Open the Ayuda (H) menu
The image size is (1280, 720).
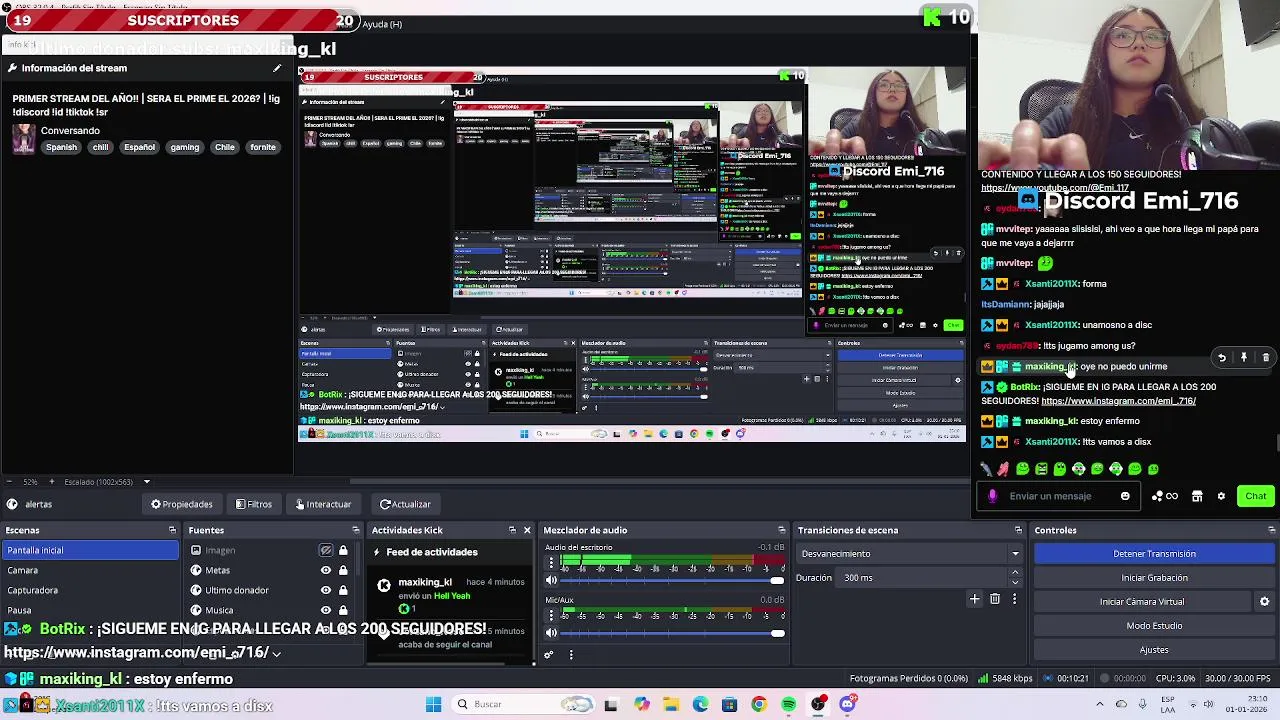click(x=382, y=24)
